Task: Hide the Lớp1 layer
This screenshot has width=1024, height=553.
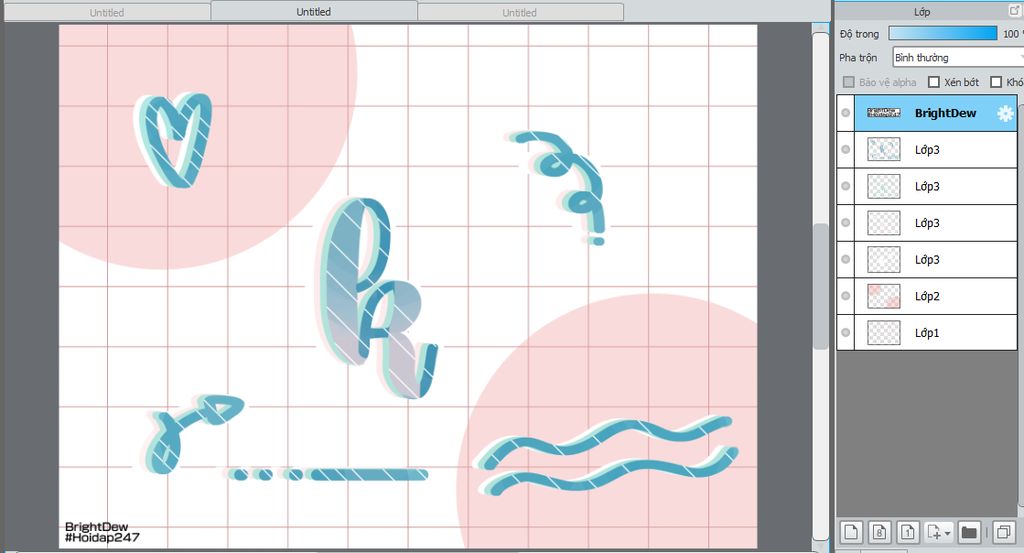Action: (x=845, y=333)
